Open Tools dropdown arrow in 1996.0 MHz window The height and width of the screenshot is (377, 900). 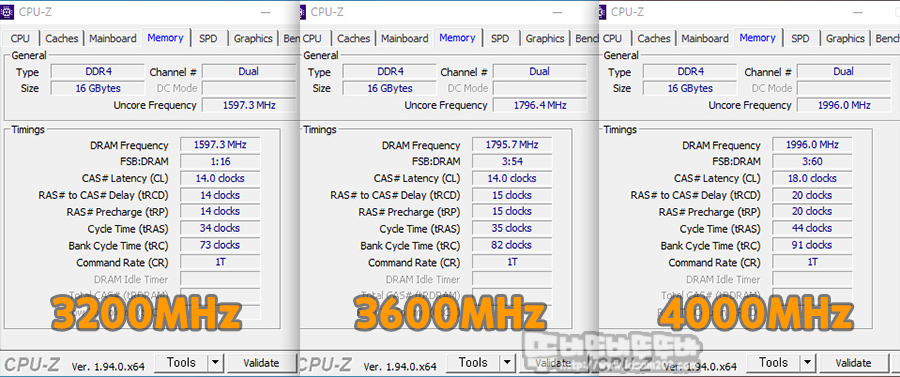click(x=808, y=363)
